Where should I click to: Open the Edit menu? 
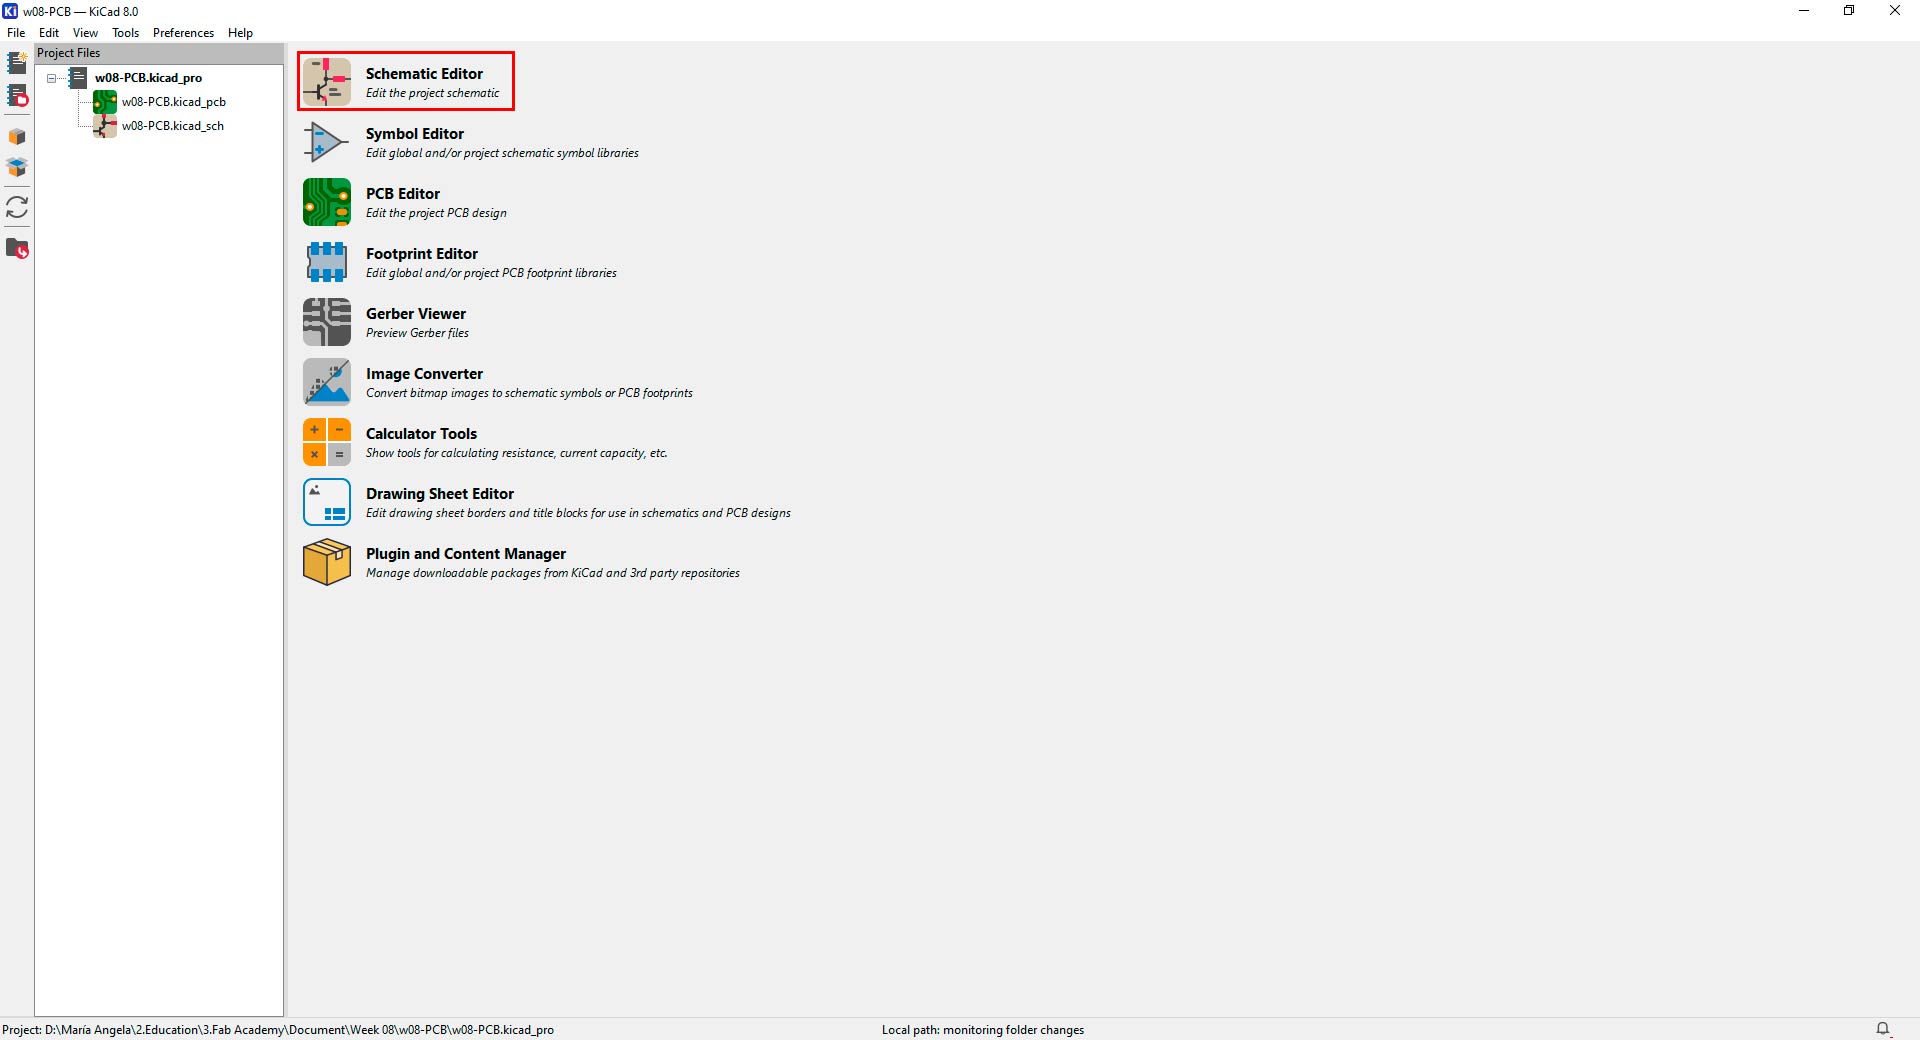pos(49,33)
